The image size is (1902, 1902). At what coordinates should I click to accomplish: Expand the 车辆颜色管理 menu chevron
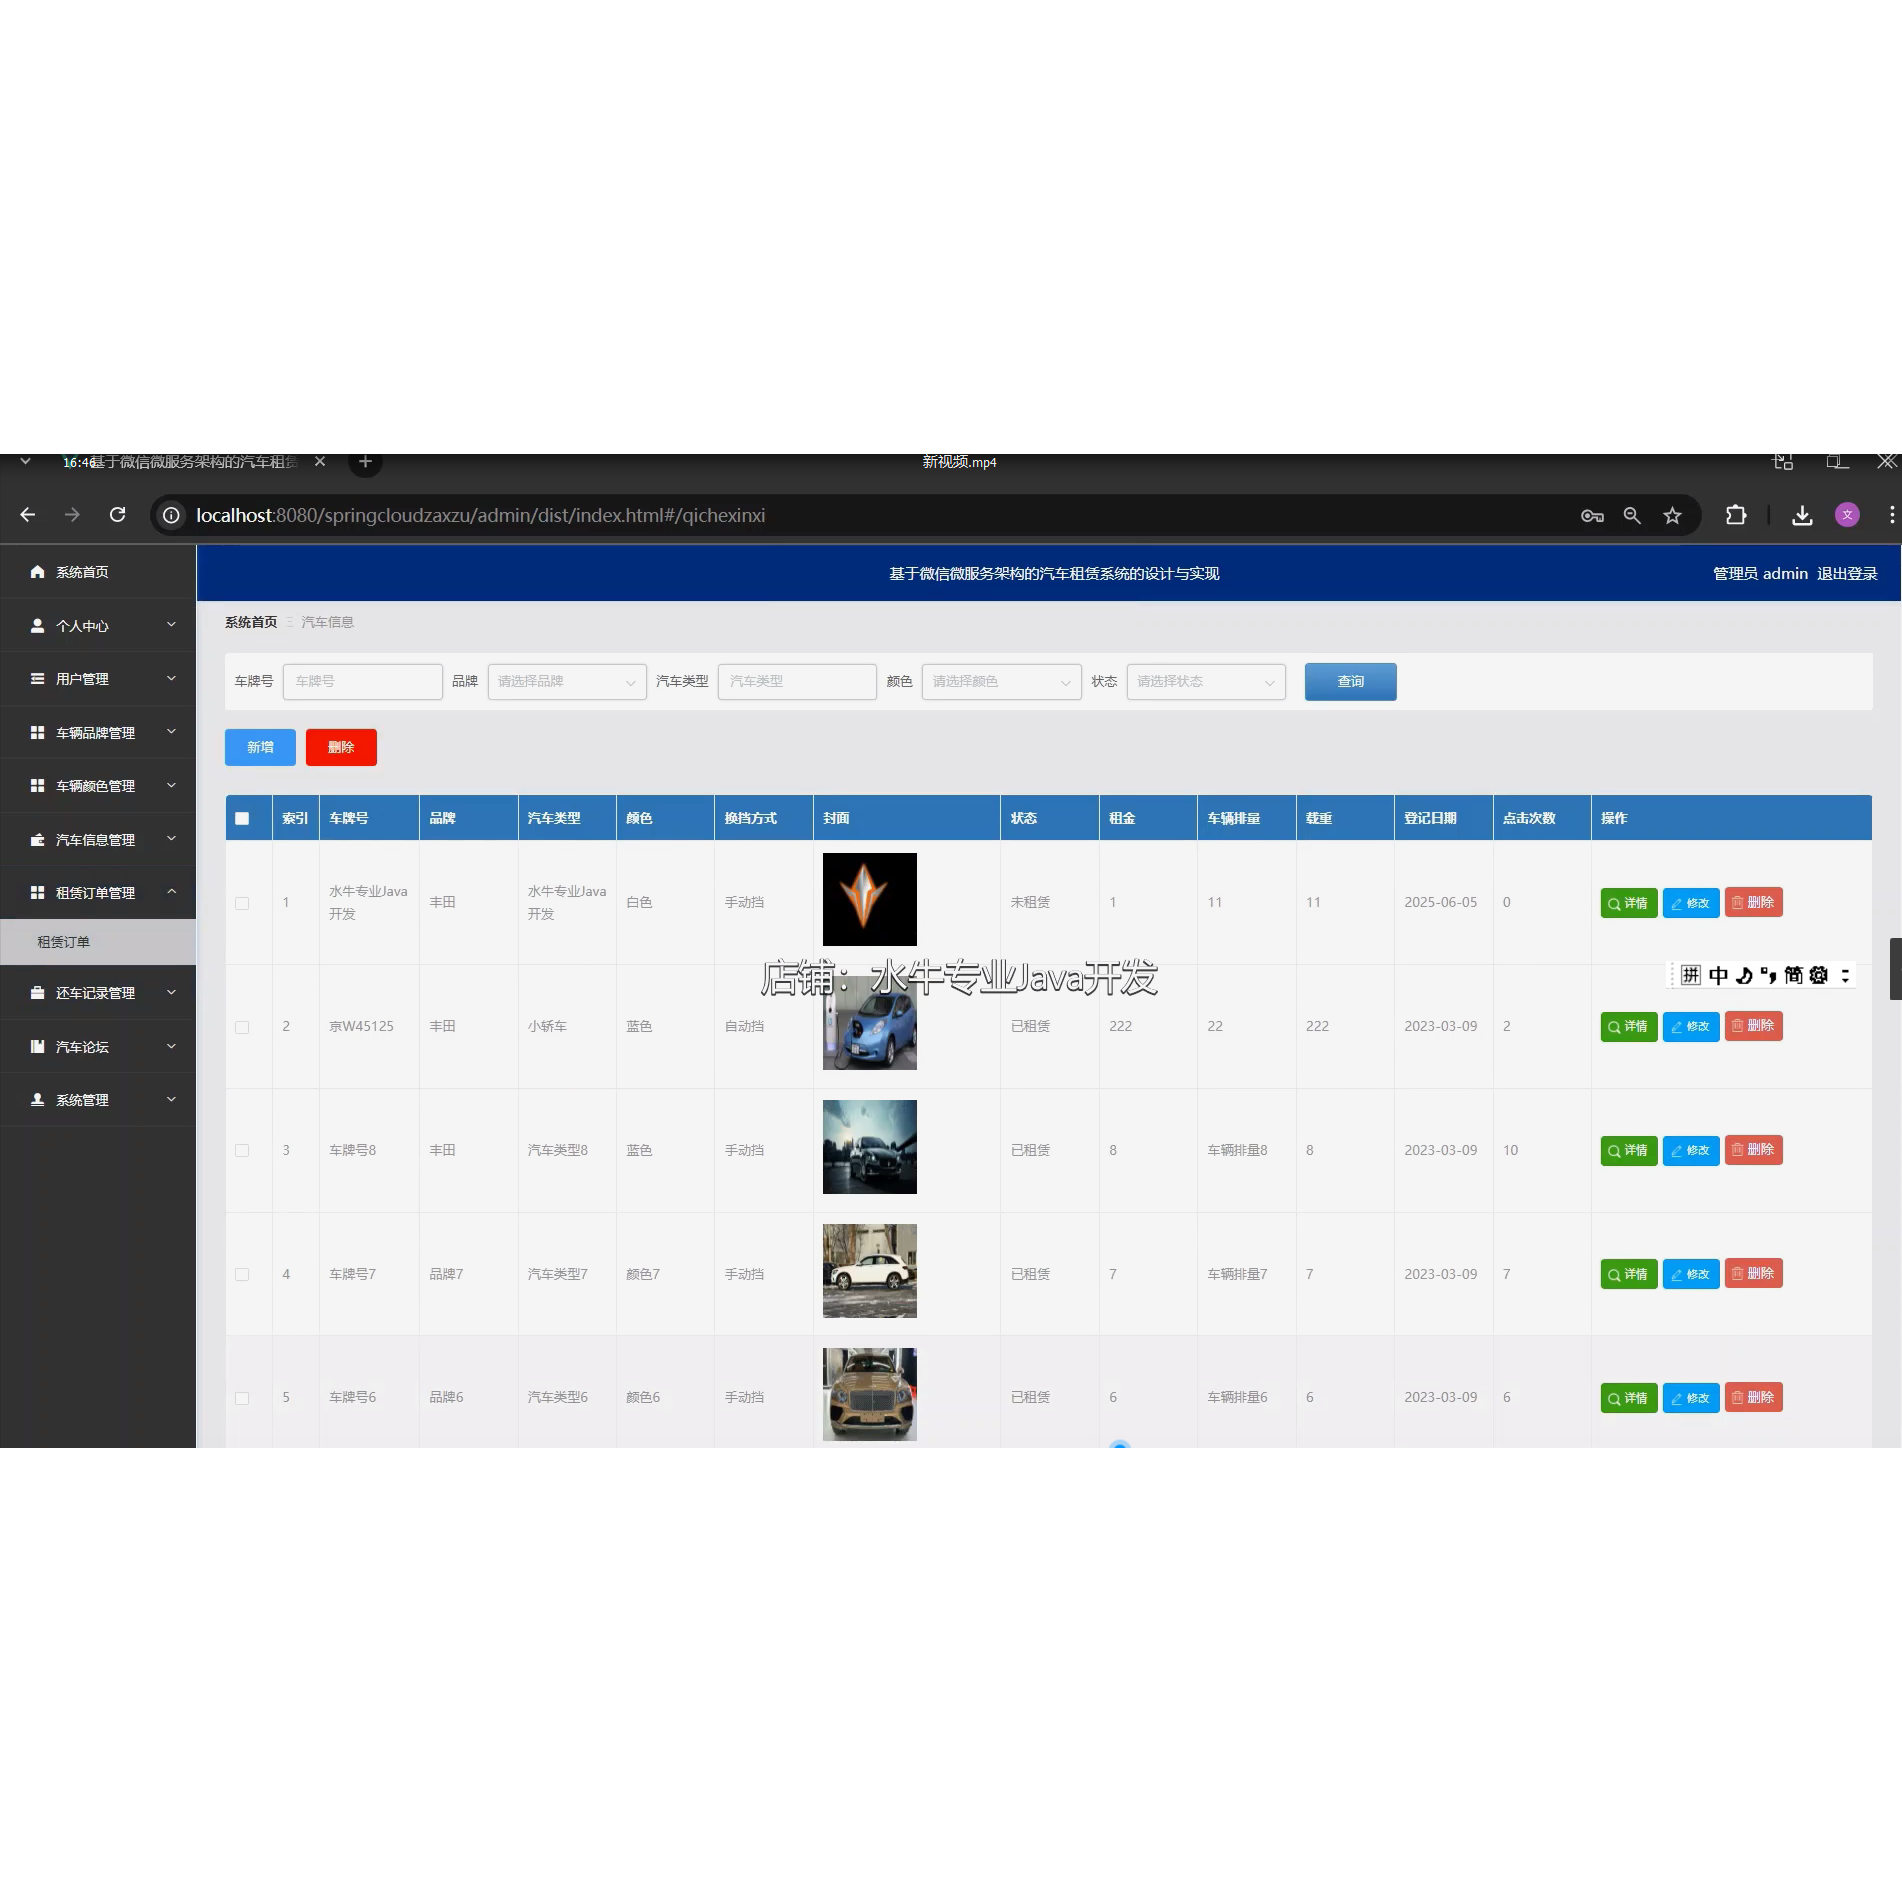click(171, 785)
